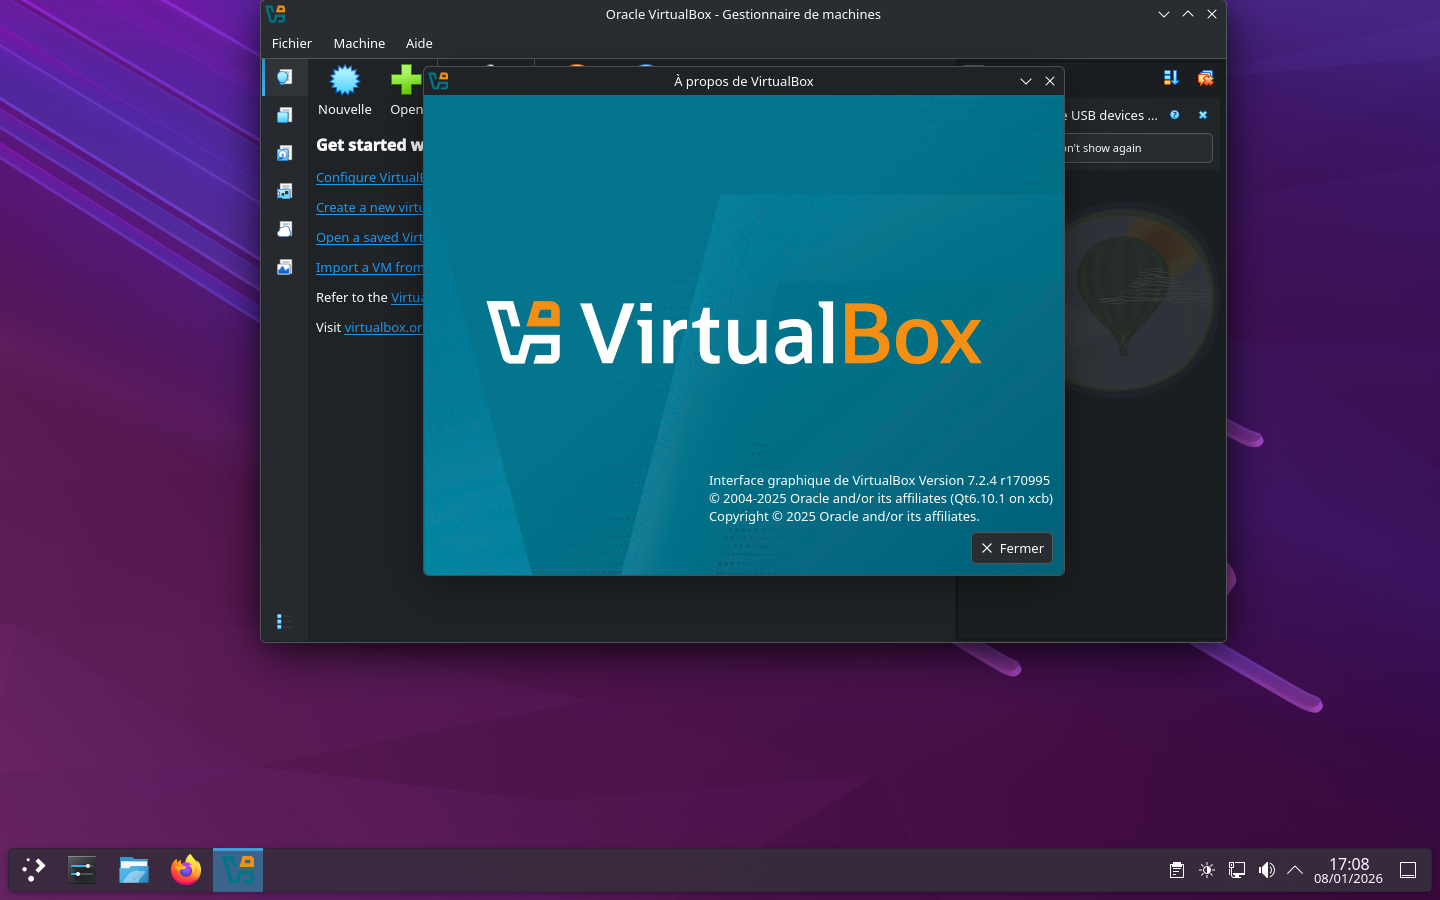Expand the hidden system tray icons arrow

pyautogui.click(x=1295, y=870)
